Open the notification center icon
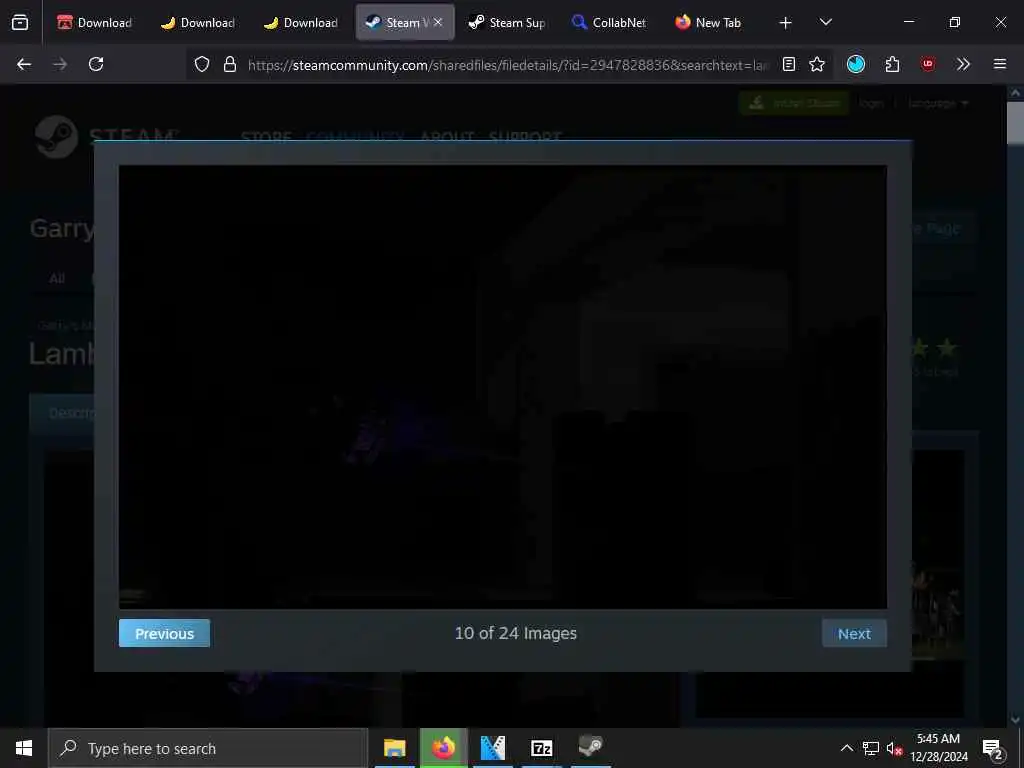The height and width of the screenshot is (768, 1024). pos(993,748)
